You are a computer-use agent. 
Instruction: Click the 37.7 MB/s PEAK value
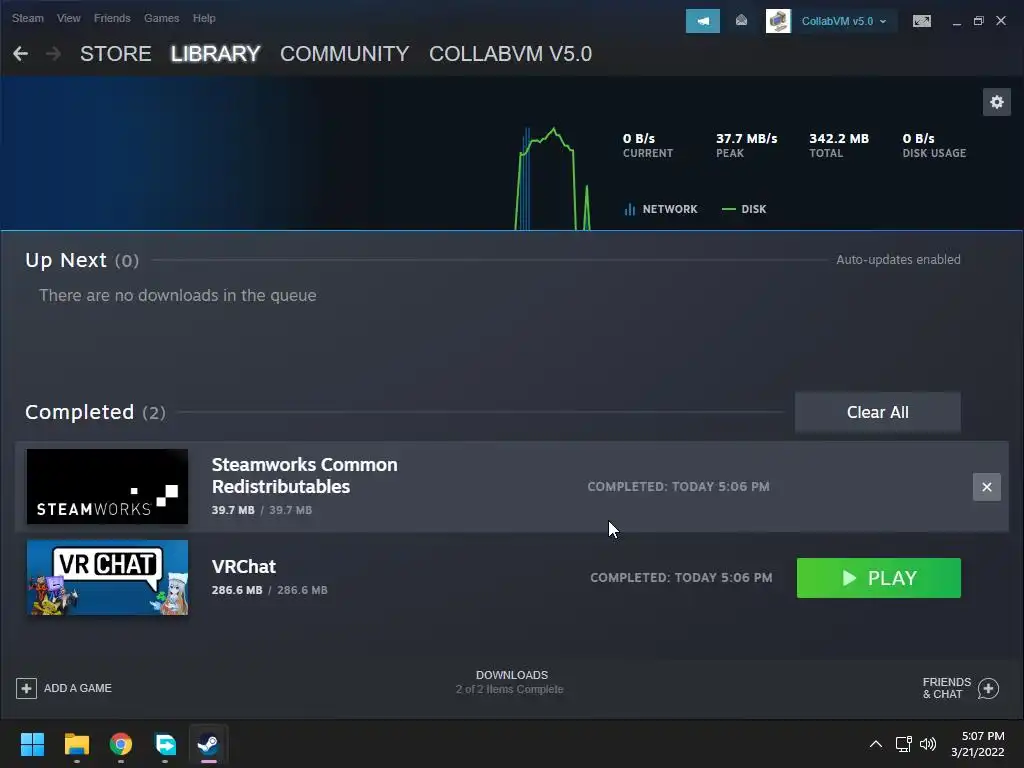tap(746, 138)
